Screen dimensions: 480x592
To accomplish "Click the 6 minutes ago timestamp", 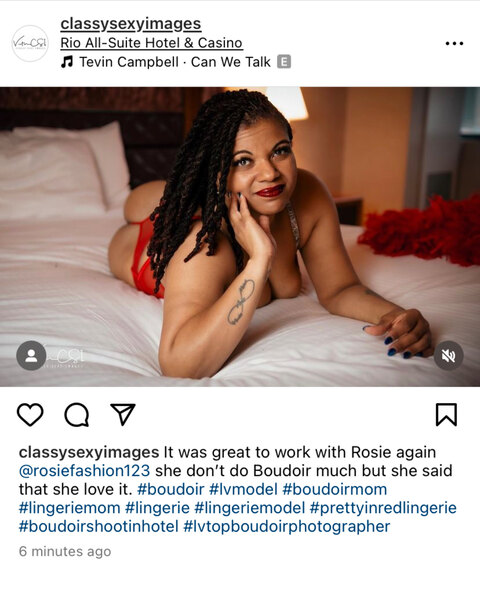I will click(x=65, y=551).
